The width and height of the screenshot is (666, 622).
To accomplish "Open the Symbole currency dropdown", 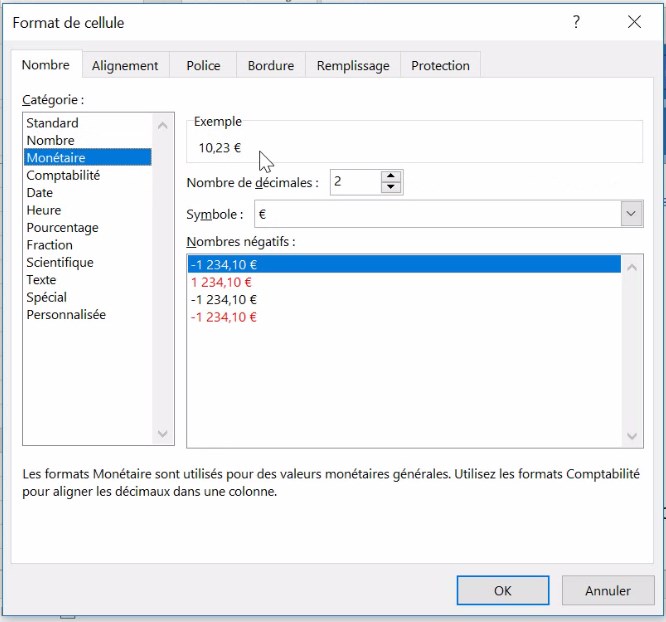I will click(631, 214).
